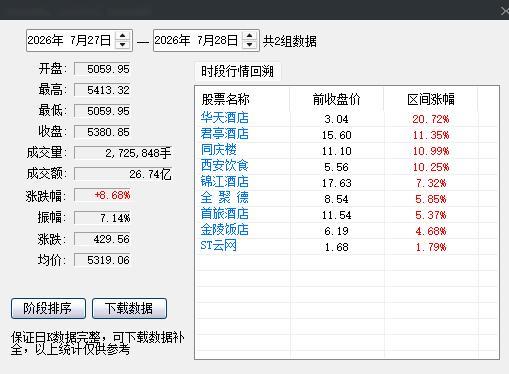Open stock ST云网
Image resolution: width=509 pixels, height=374 pixels.
coord(219,246)
